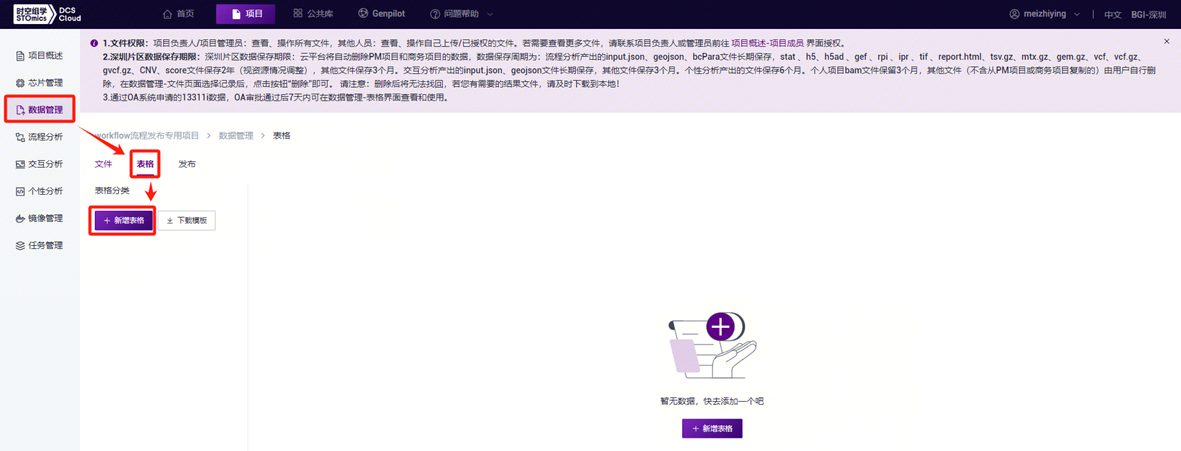Image resolution: width=1181 pixels, height=451 pixels.
Task: Open 公共库 in the top navigation
Action: point(313,14)
